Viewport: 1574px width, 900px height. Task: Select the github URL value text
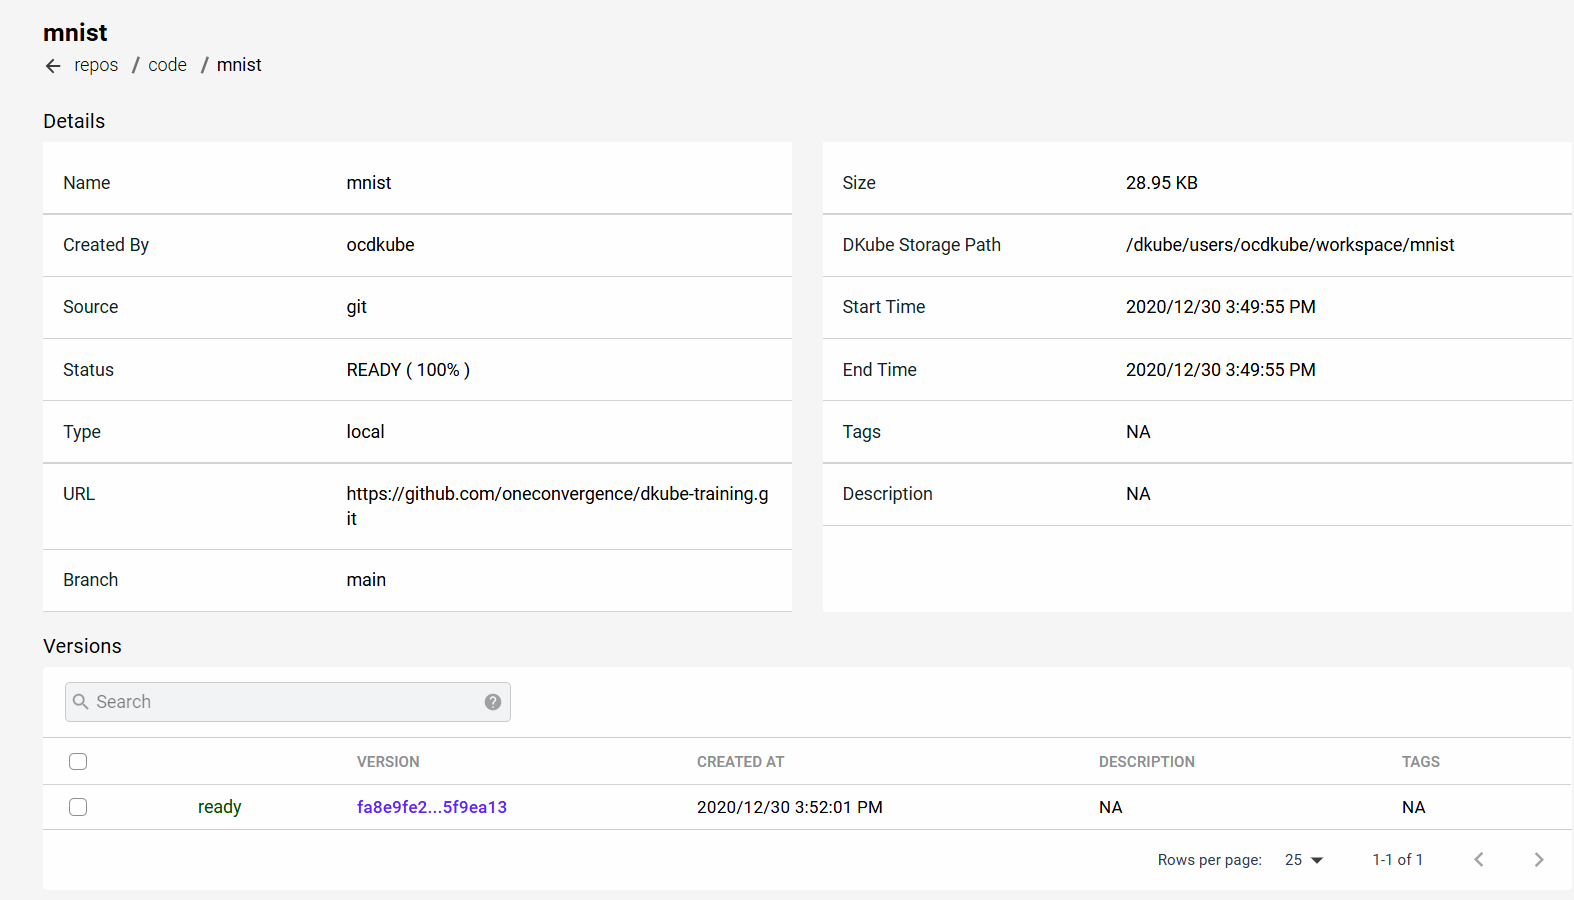558,506
